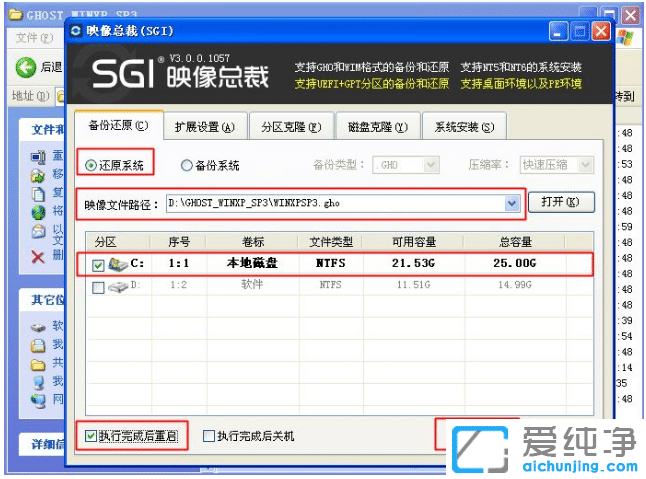Click the My Computer icon in Explorer sidebar

coord(38,383)
